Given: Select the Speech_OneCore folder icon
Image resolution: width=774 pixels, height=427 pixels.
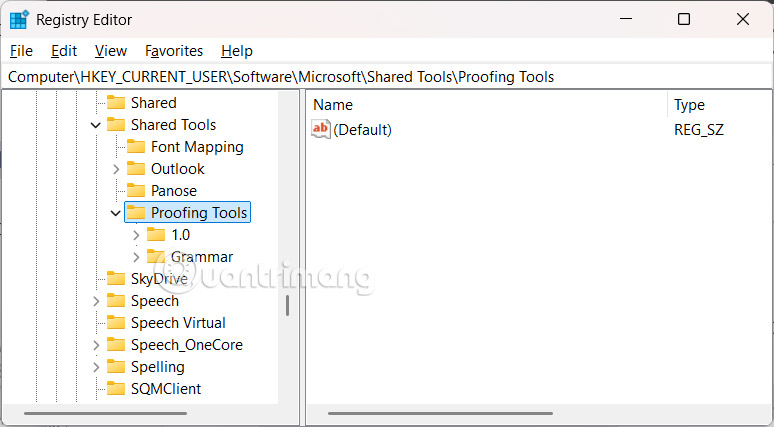Looking at the screenshot, I should [x=116, y=345].
